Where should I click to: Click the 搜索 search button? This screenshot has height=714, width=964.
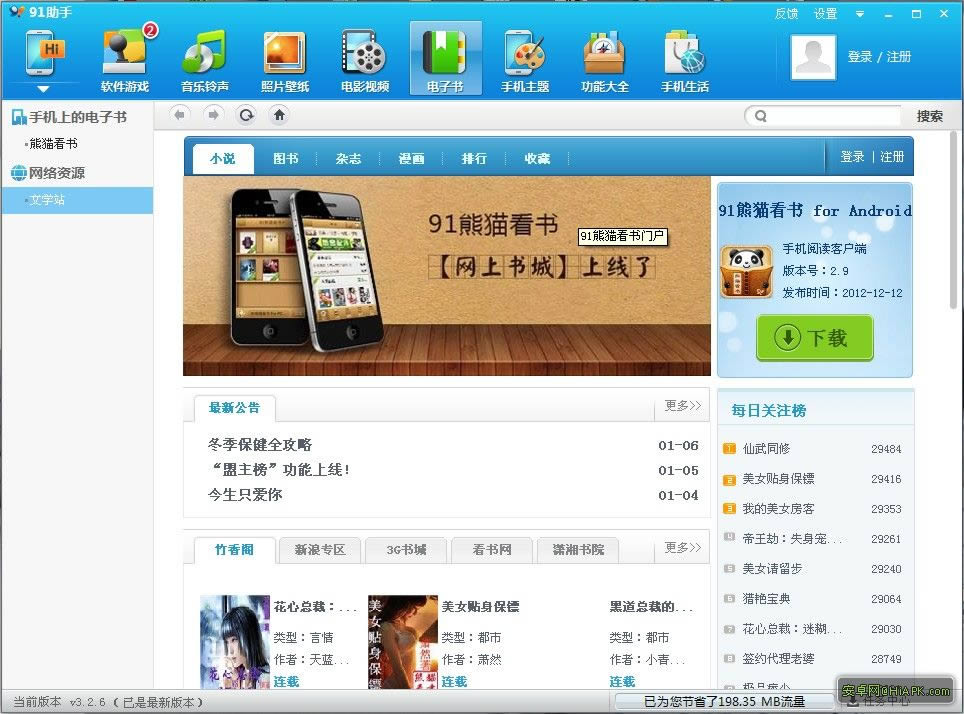click(929, 116)
